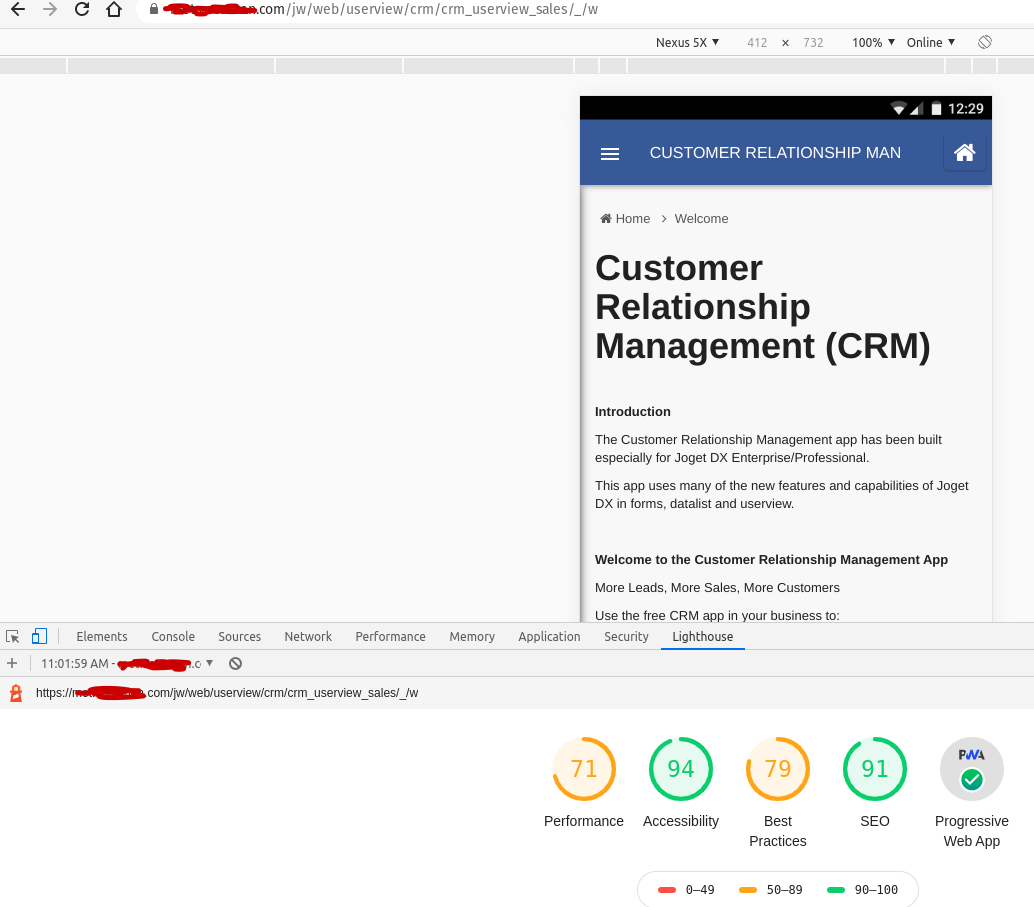Go forward in the browser
Image resolution: width=1034 pixels, height=907 pixels.
point(50,9)
